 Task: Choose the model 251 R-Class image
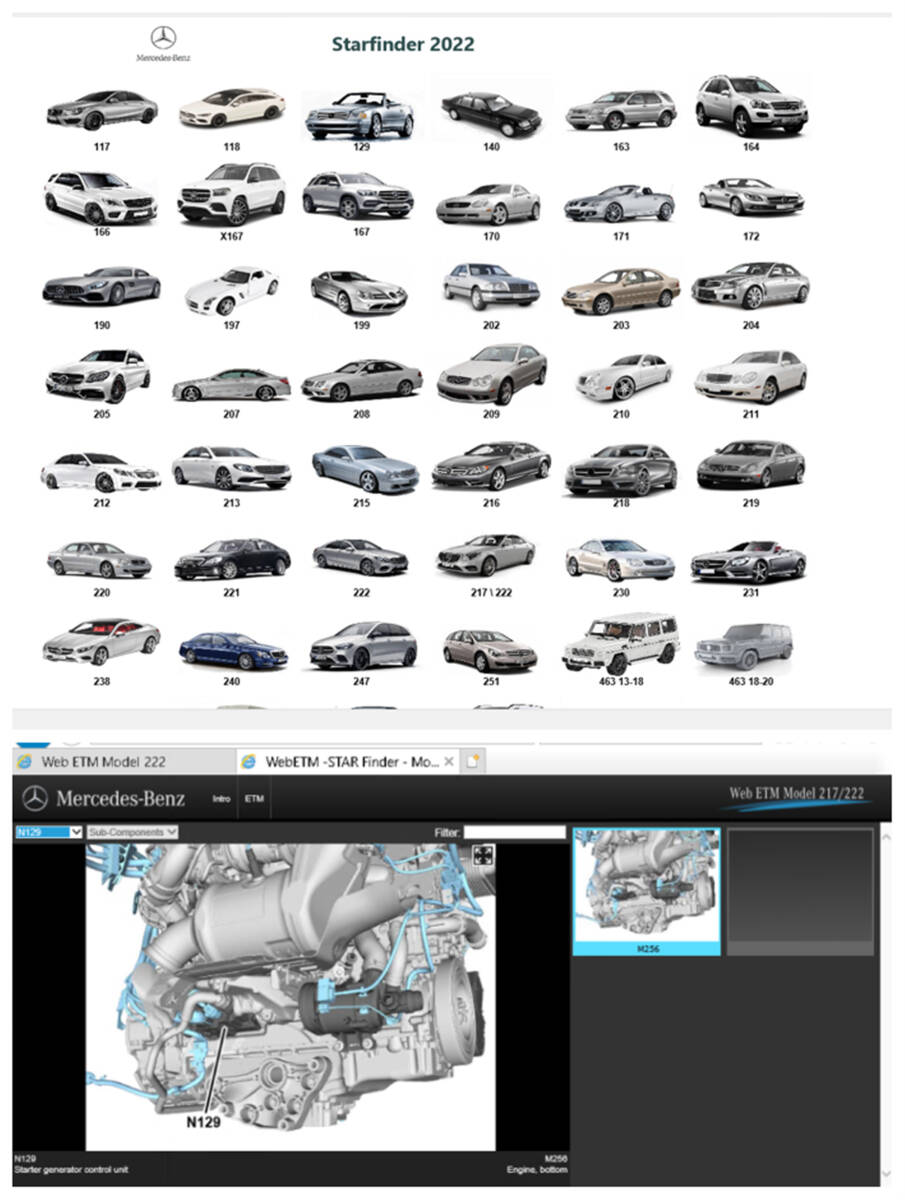click(490, 651)
